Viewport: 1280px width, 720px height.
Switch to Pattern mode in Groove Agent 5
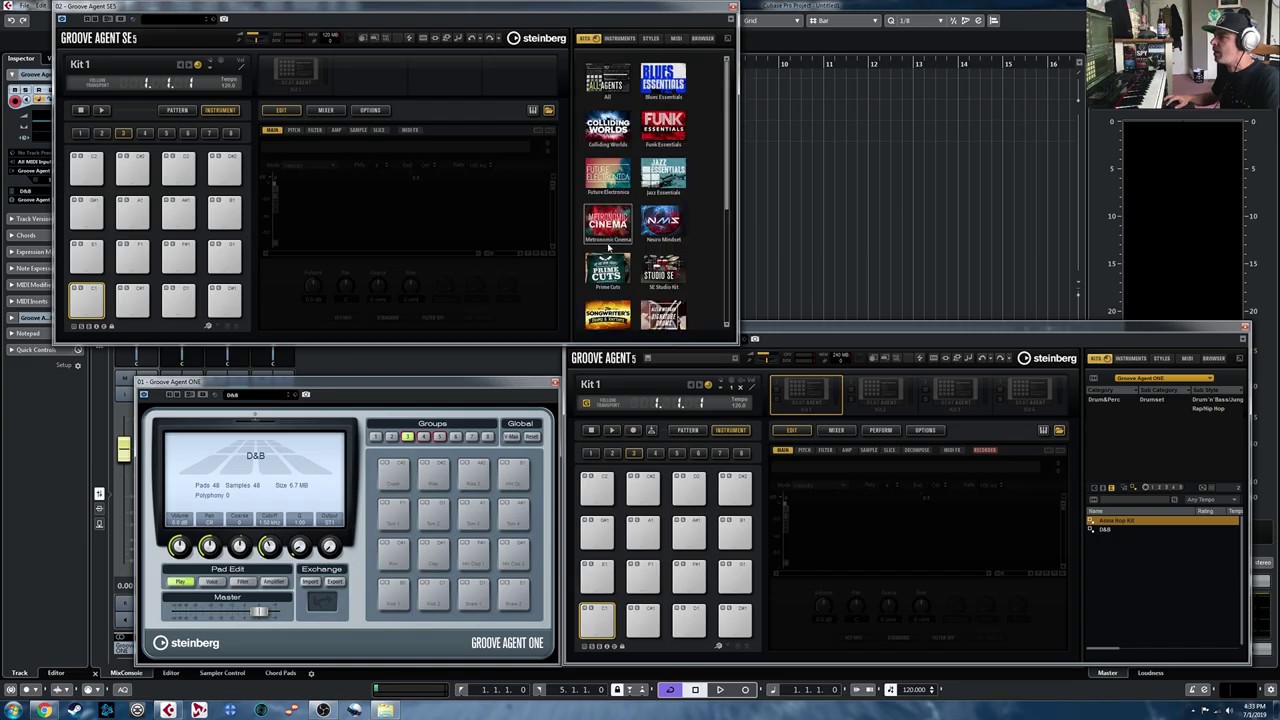coord(687,430)
